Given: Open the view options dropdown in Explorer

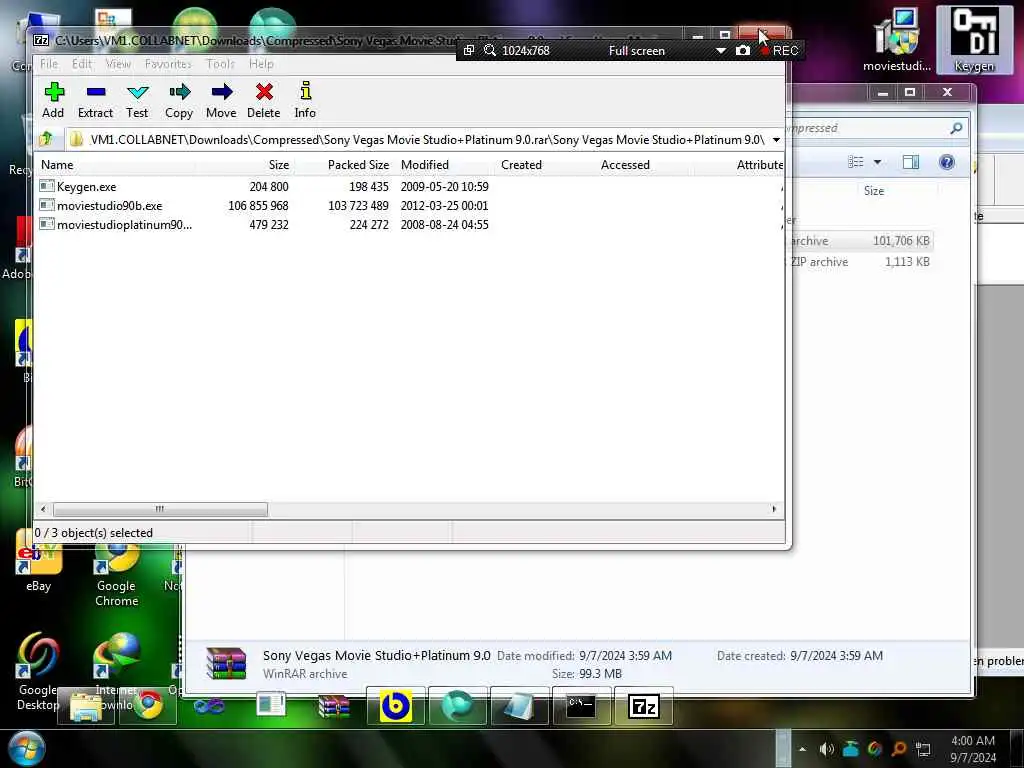Looking at the screenshot, I should (x=878, y=162).
